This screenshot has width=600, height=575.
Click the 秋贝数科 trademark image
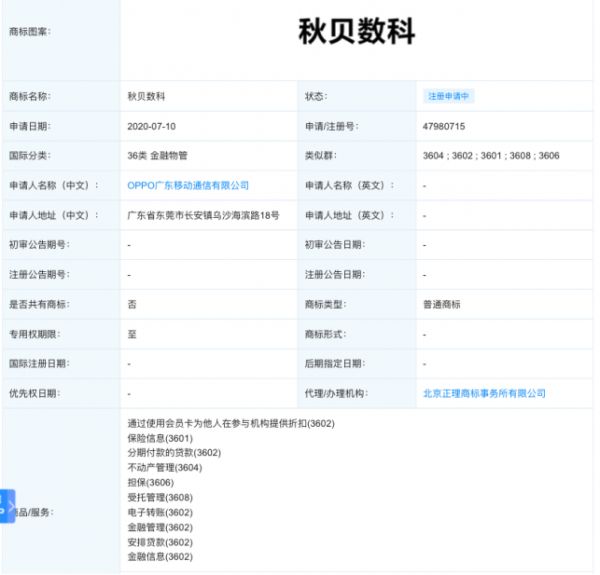point(357,32)
